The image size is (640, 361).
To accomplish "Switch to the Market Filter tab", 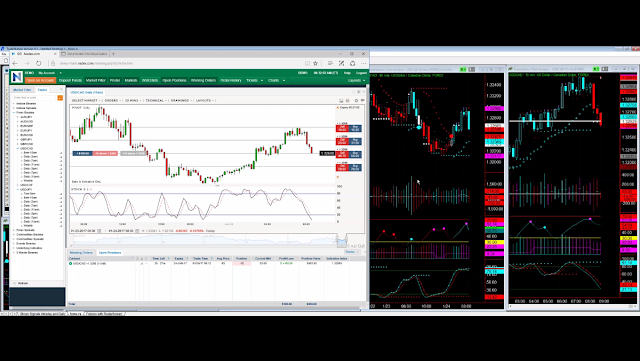I will click(22, 90).
